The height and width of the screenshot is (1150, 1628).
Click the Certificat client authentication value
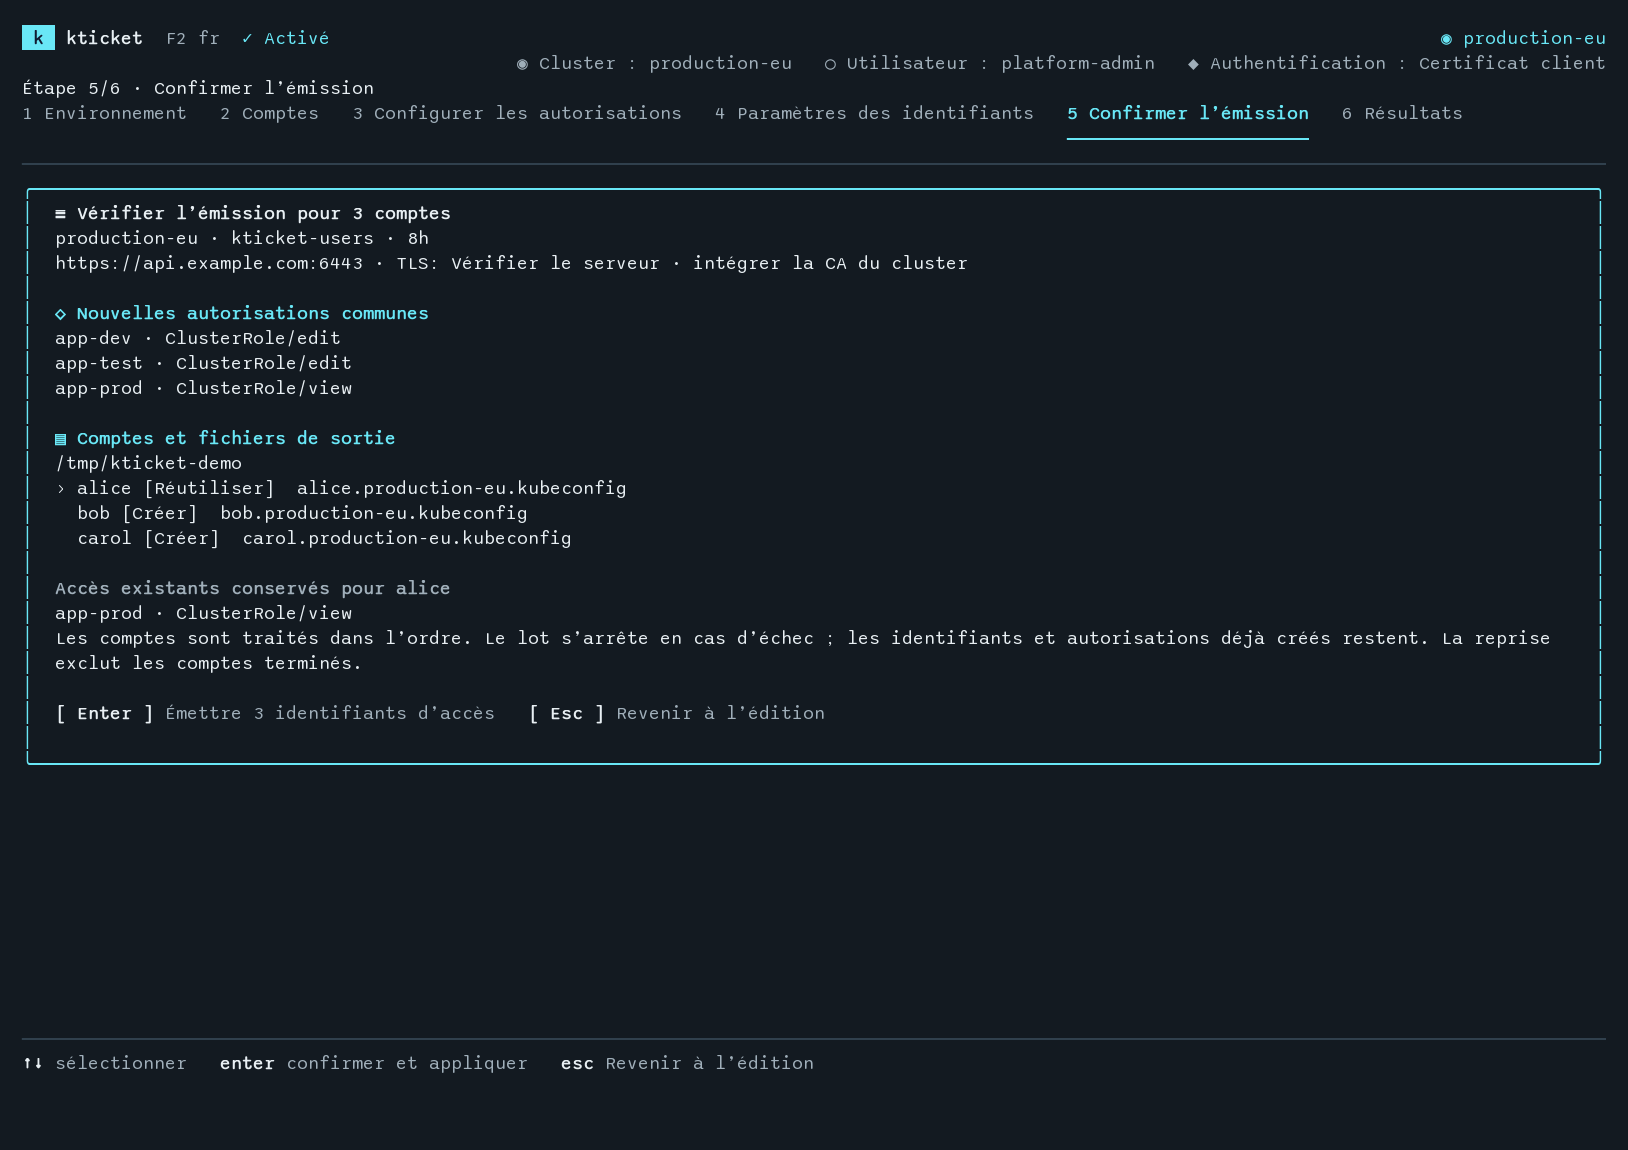1512,64
